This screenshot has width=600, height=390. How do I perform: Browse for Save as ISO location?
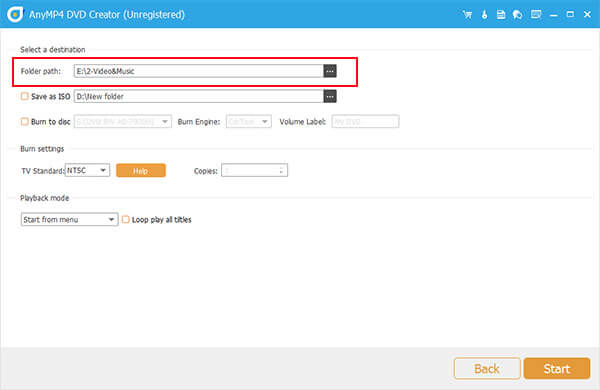click(330, 96)
